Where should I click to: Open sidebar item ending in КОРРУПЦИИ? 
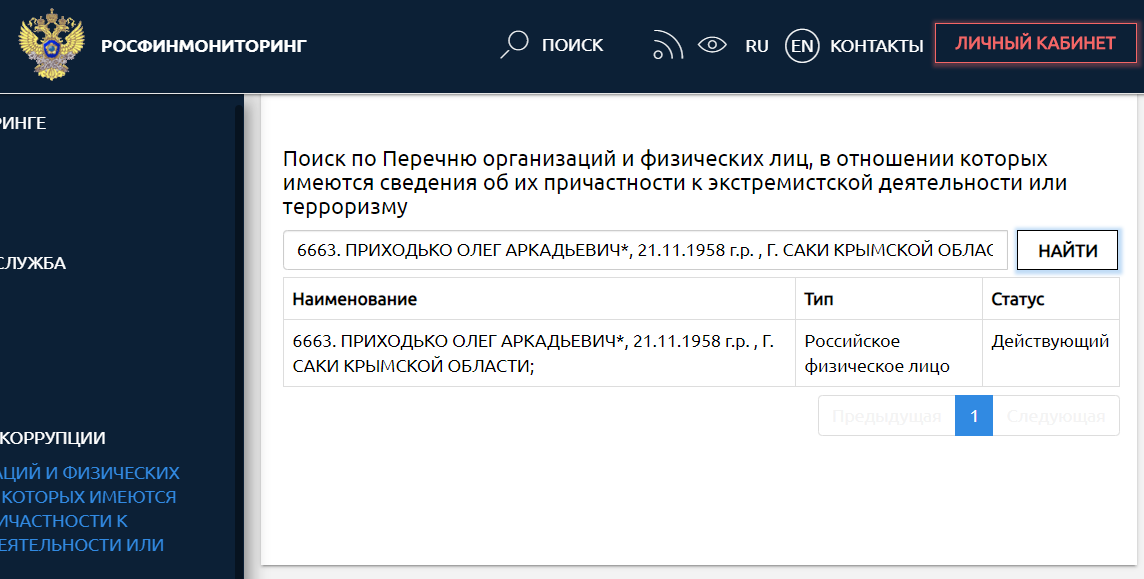coord(53,438)
